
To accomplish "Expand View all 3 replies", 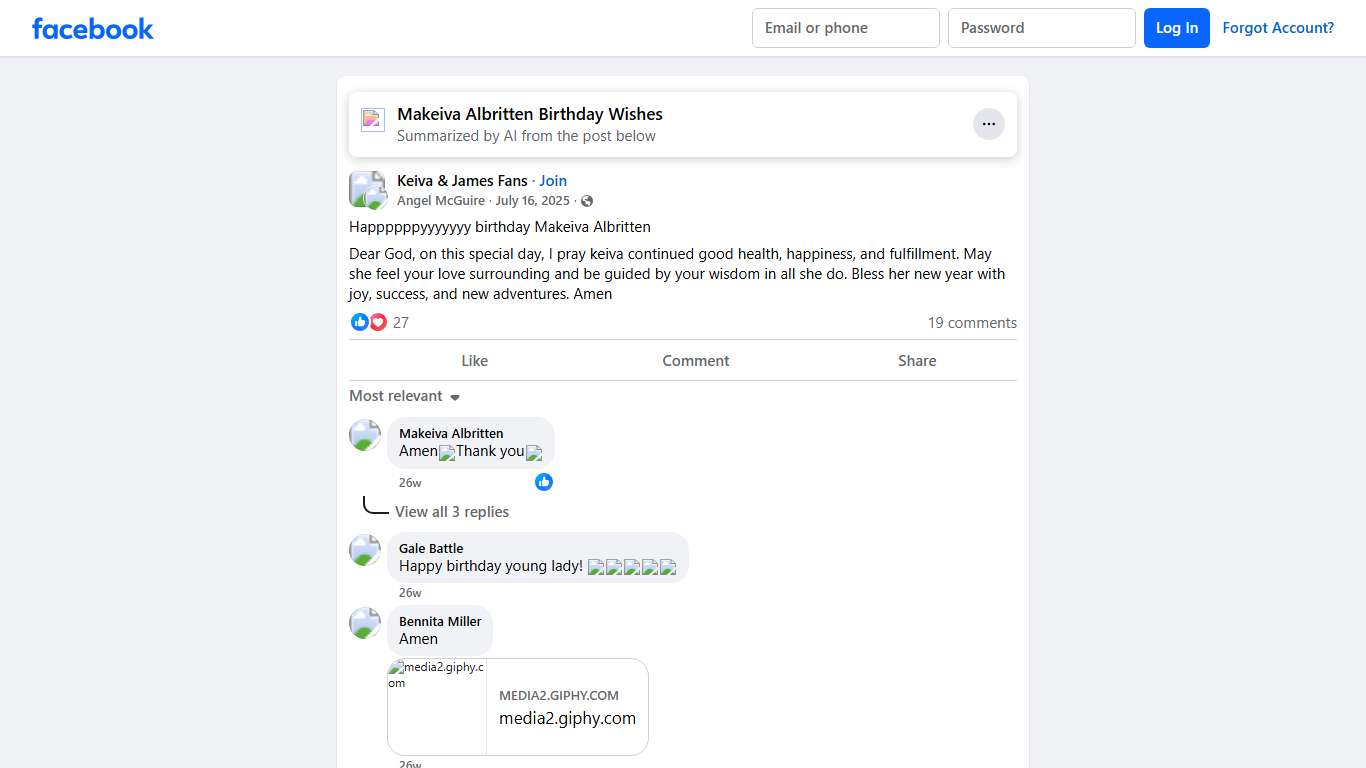I will click(452, 512).
